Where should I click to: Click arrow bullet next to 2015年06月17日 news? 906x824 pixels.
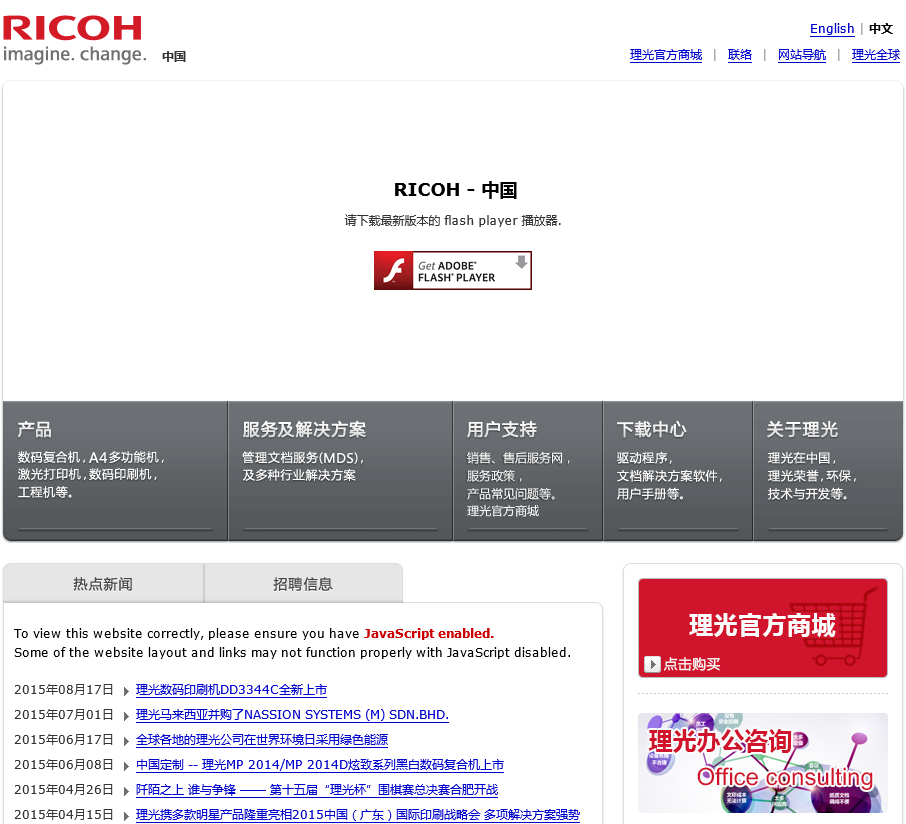coord(126,741)
